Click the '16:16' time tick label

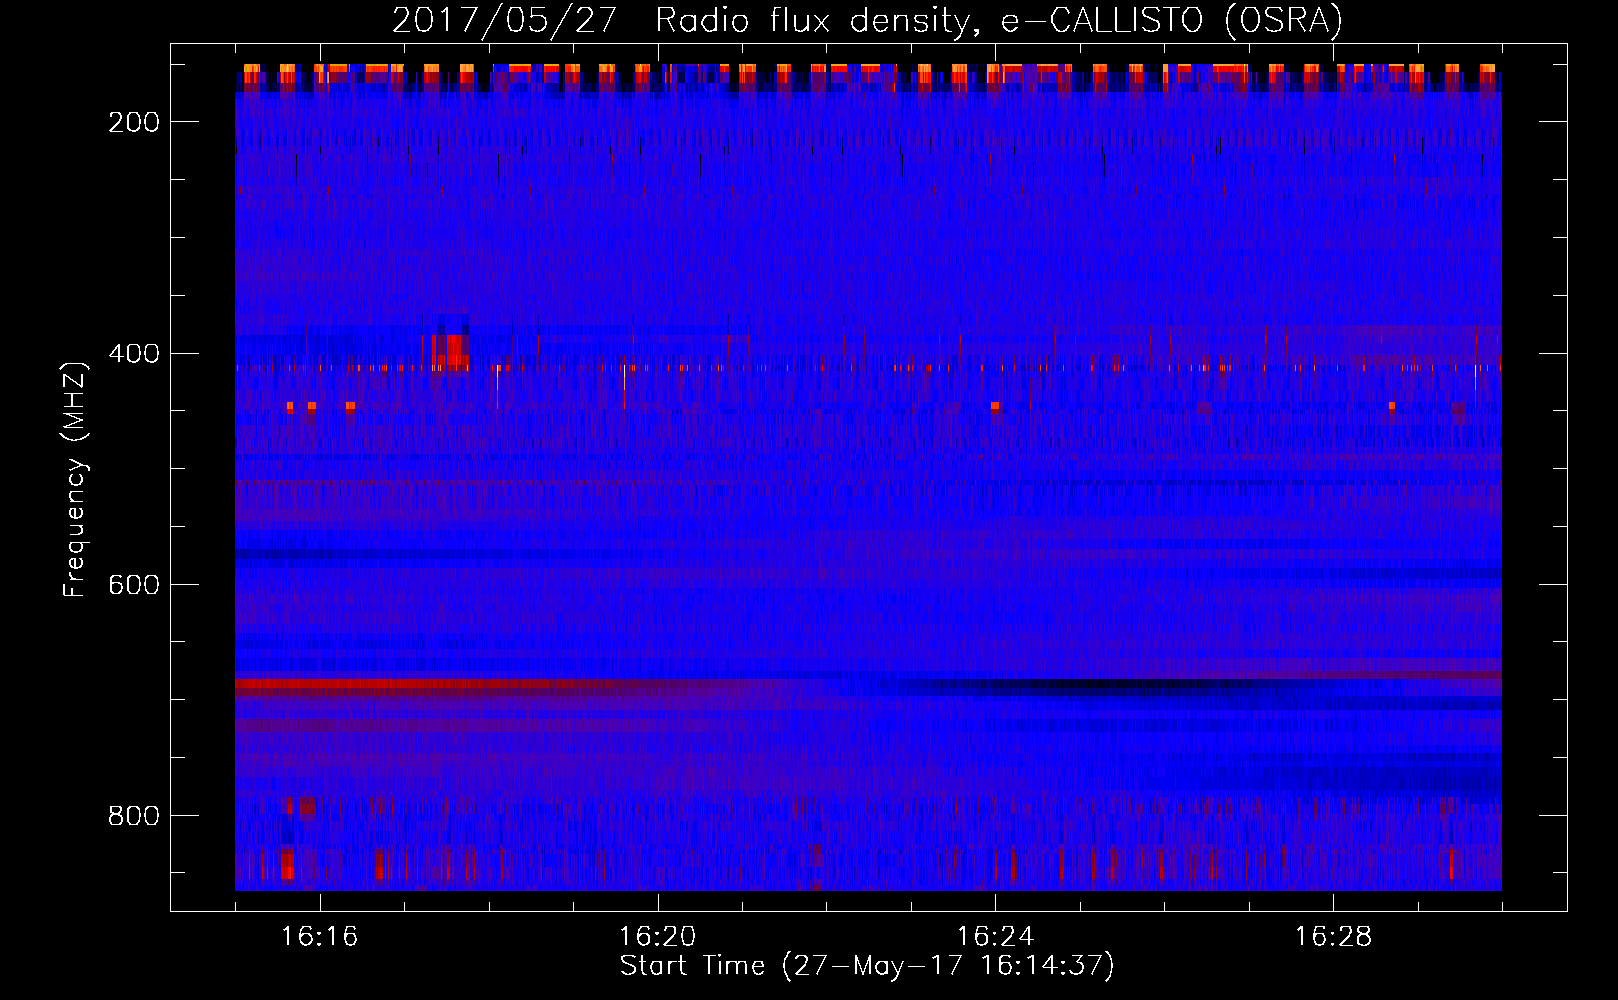click(x=320, y=937)
